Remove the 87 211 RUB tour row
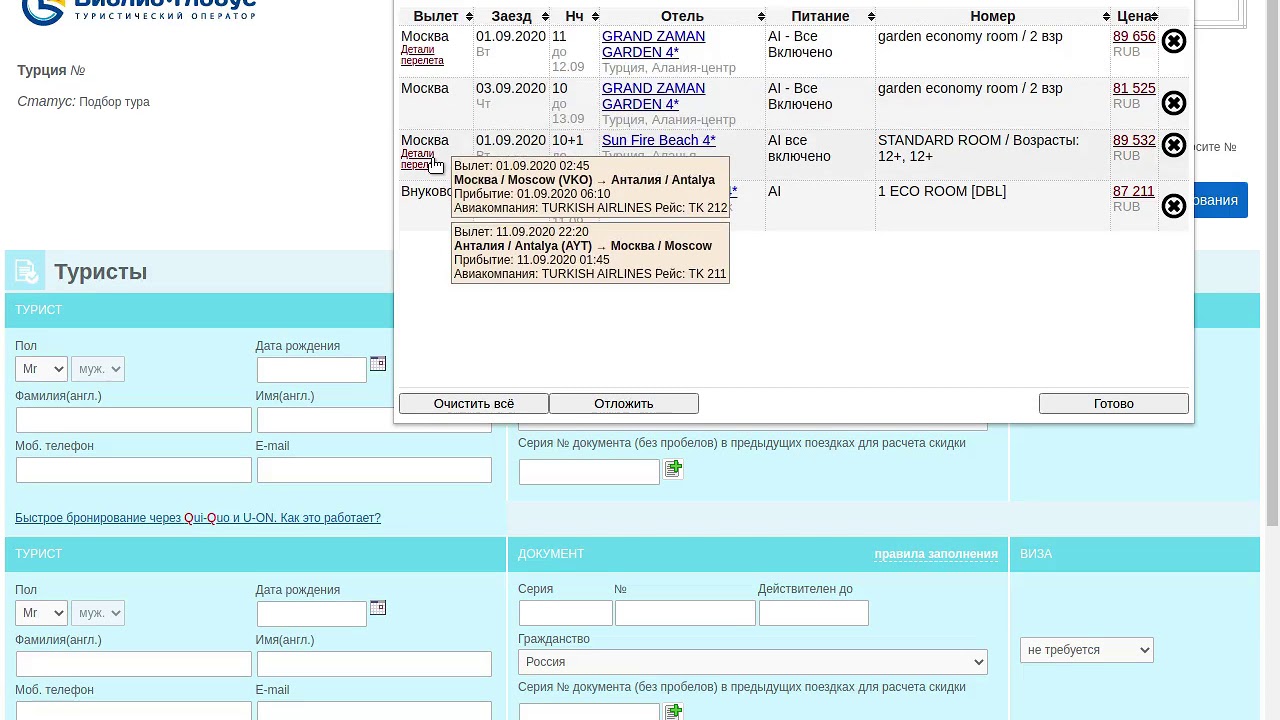Screen dimensions: 1280x720 1174,206
